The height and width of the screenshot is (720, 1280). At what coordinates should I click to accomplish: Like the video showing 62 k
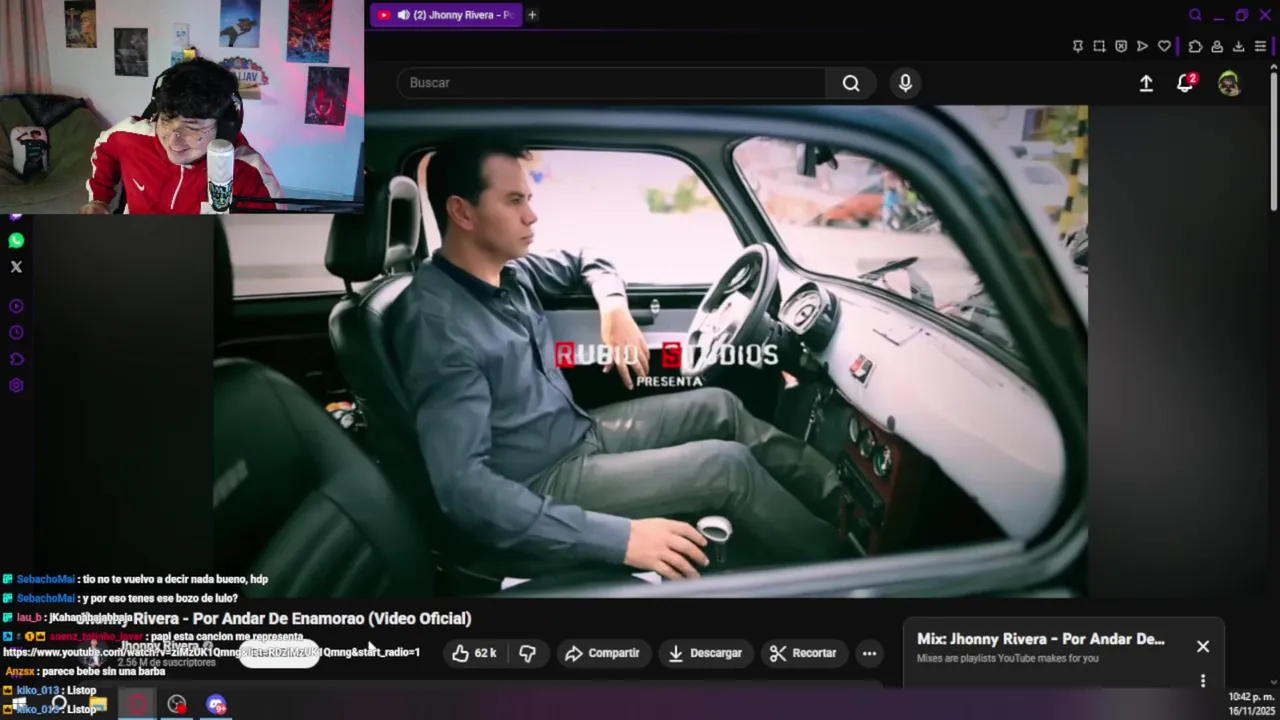pos(474,653)
